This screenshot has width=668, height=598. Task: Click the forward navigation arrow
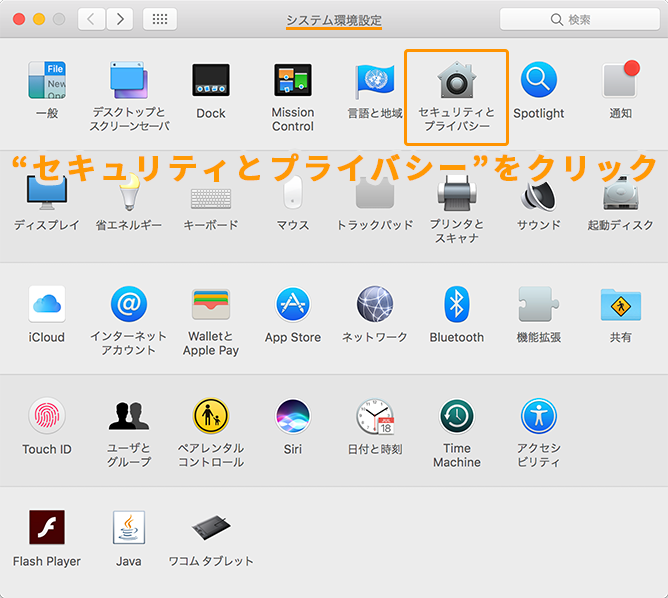[x=120, y=19]
